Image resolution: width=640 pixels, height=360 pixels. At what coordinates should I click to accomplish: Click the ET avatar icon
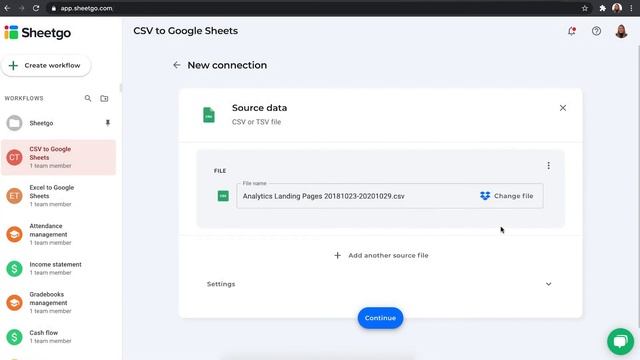pos(14,196)
